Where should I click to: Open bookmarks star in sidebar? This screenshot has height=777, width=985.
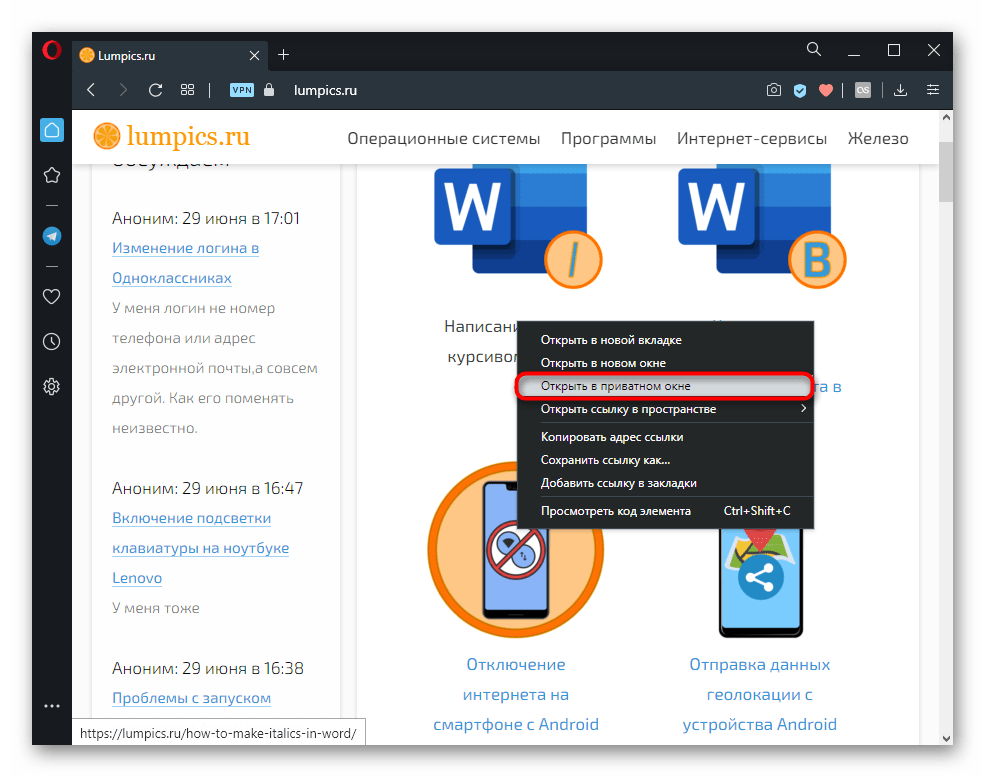click(x=52, y=176)
